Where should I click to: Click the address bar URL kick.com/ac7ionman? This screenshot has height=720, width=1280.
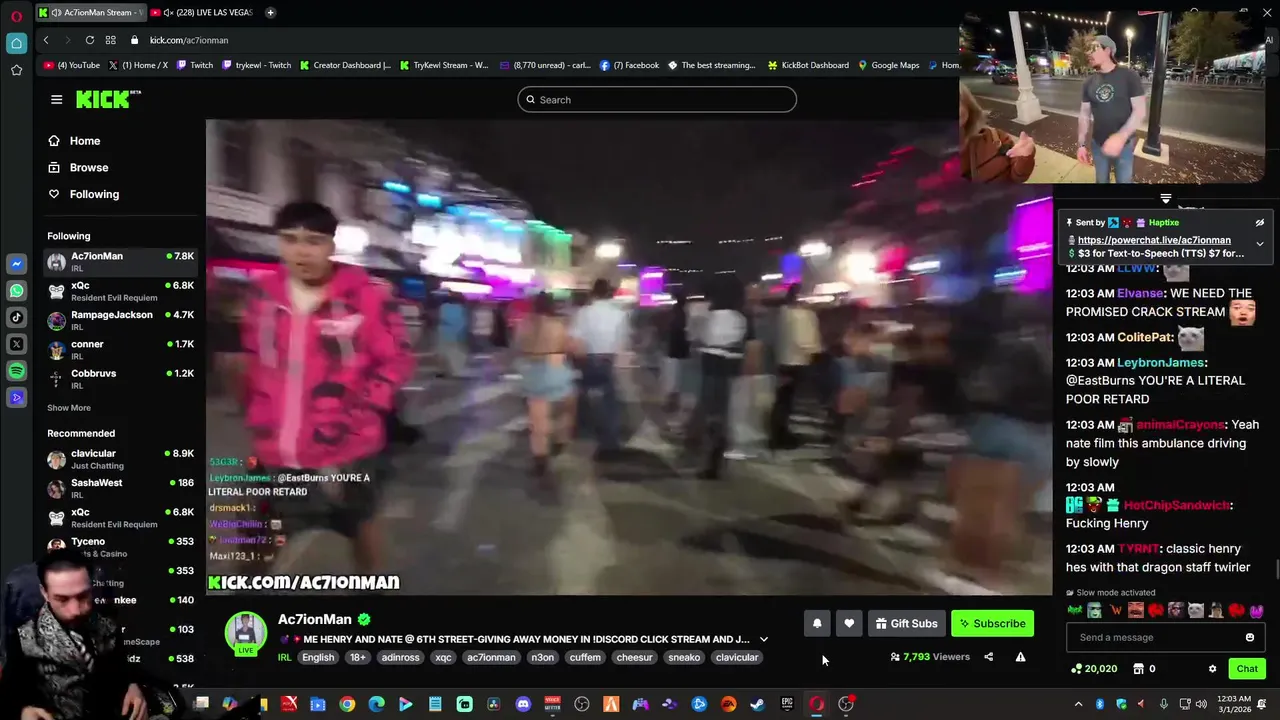coord(189,40)
